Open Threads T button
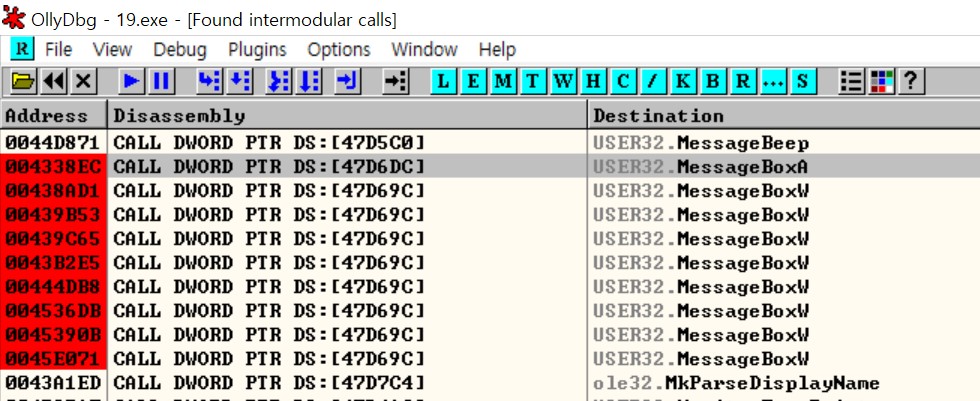980x401 pixels. click(x=532, y=82)
